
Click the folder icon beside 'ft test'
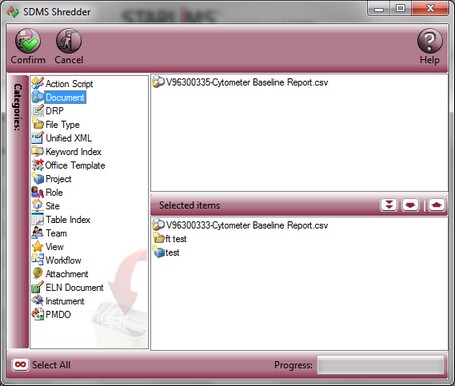tap(159, 238)
